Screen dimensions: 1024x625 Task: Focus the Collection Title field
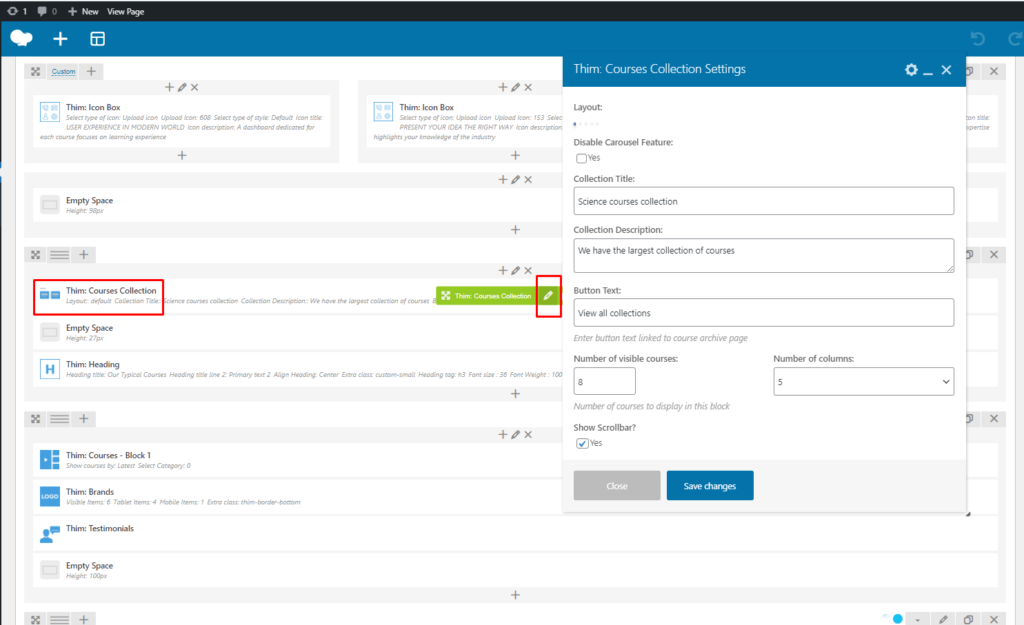point(763,201)
